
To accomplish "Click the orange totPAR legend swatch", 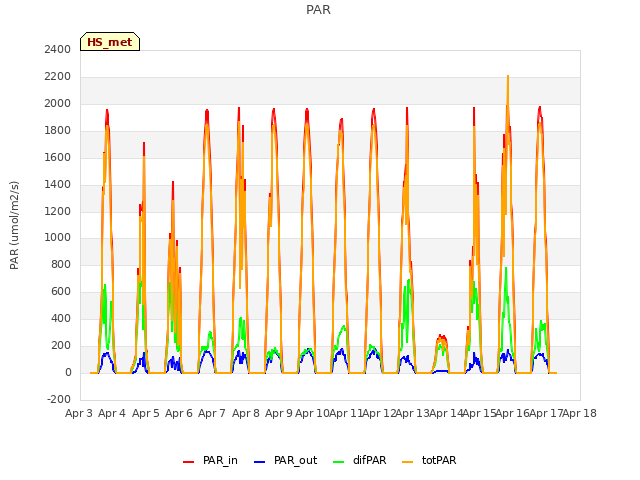I will point(407,462).
